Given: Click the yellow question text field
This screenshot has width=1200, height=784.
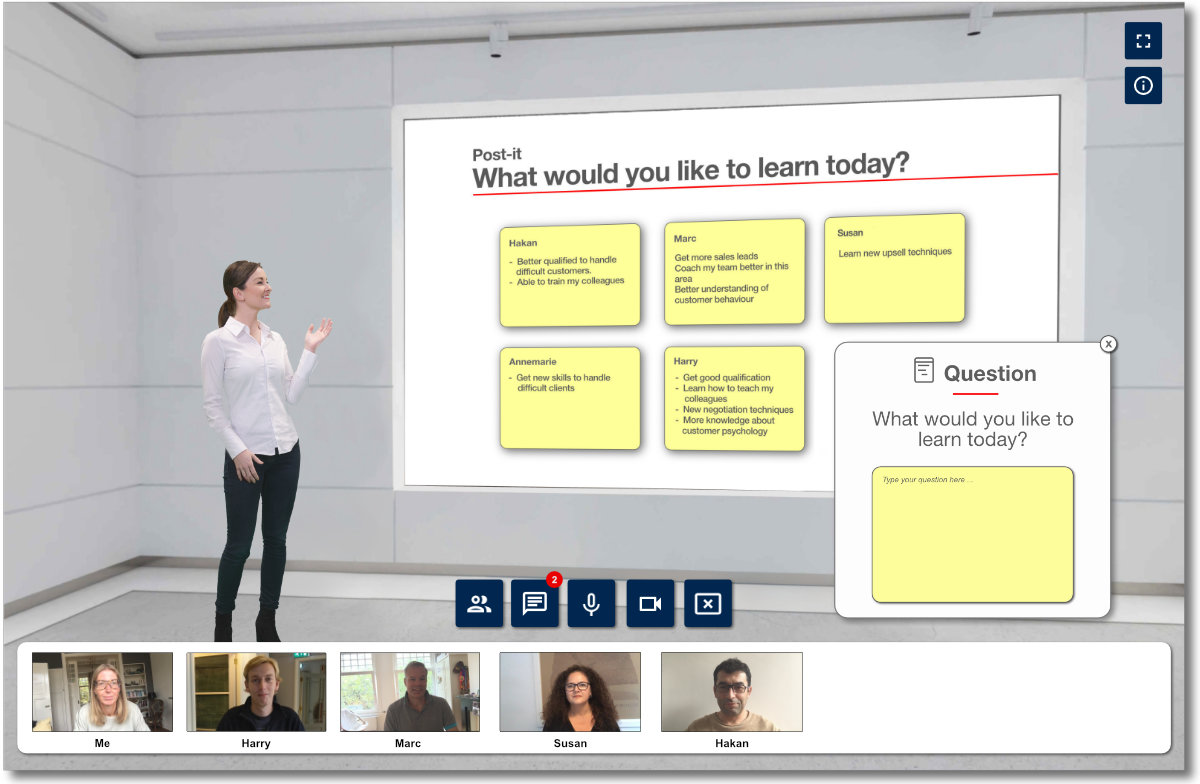Looking at the screenshot, I should click(972, 535).
